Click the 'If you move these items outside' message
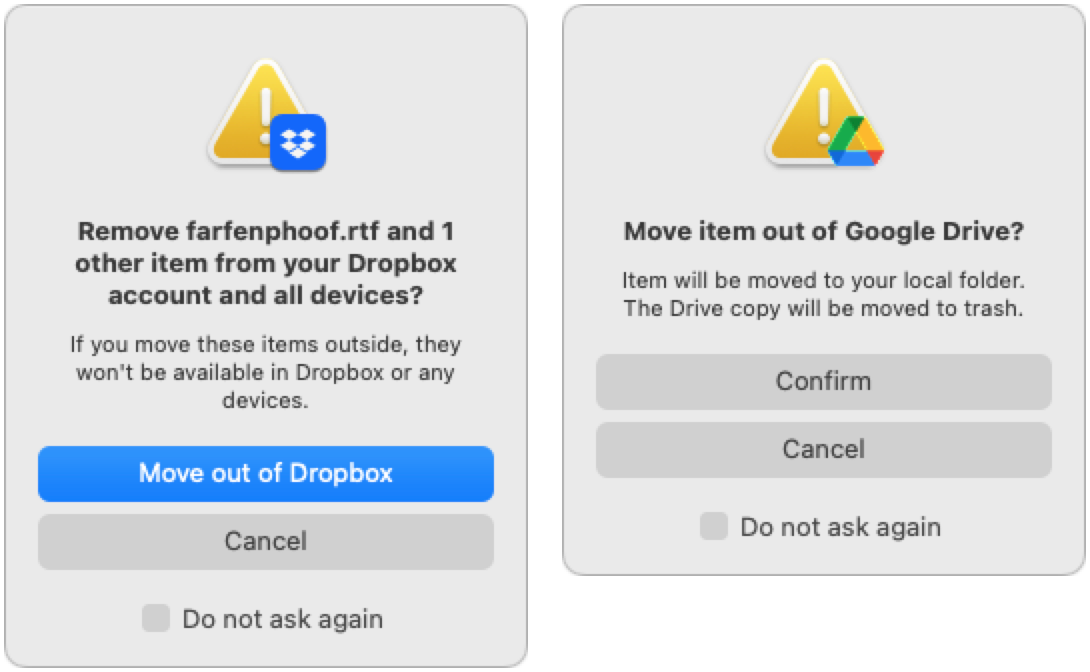The image size is (1090, 672). pyautogui.click(x=266, y=345)
